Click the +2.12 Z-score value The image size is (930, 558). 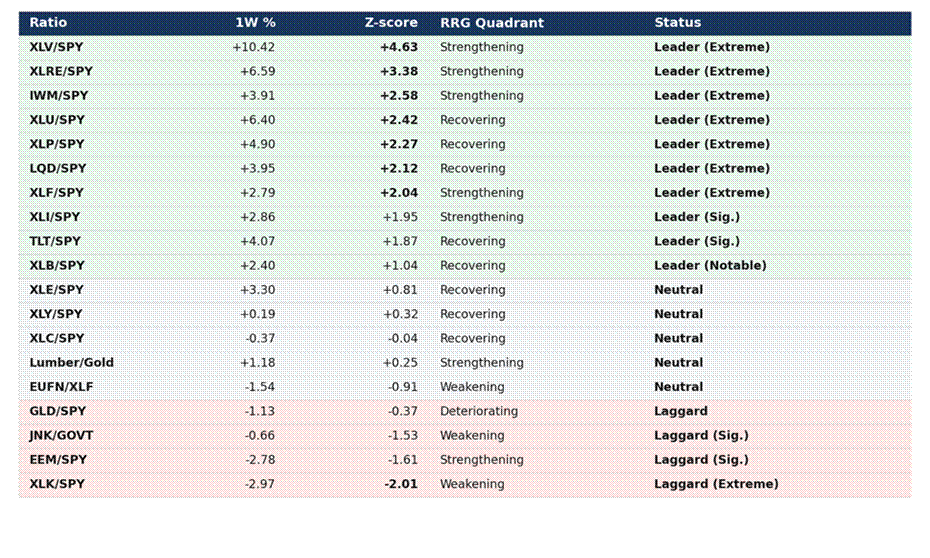tap(399, 168)
